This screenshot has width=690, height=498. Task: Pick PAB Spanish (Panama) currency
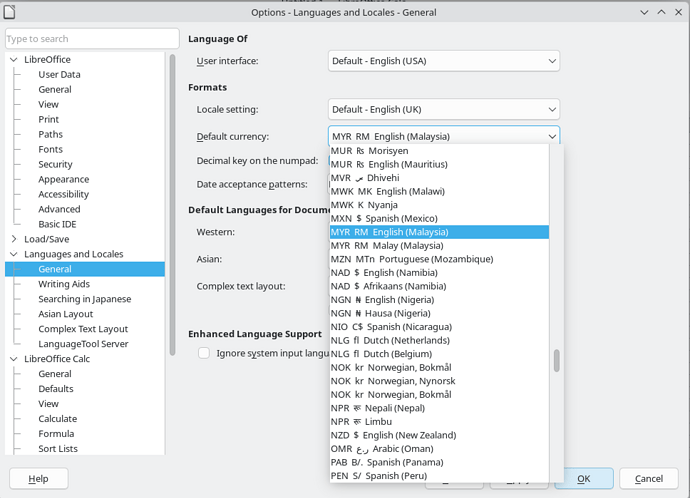click(439, 462)
